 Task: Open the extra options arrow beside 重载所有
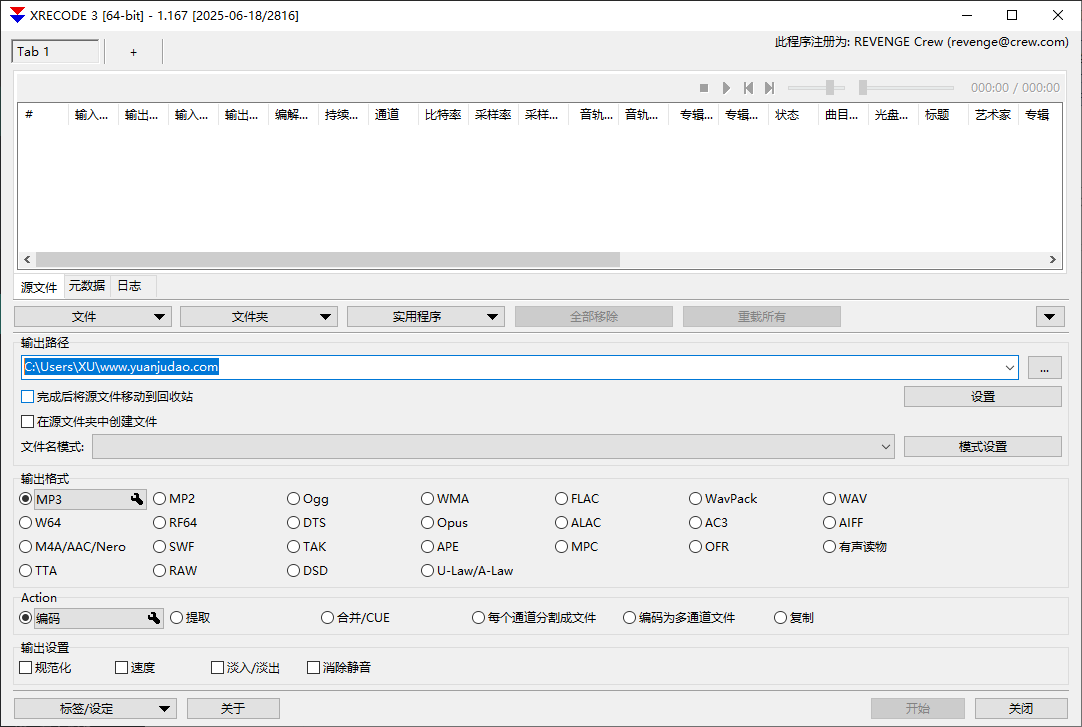point(1049,317)
